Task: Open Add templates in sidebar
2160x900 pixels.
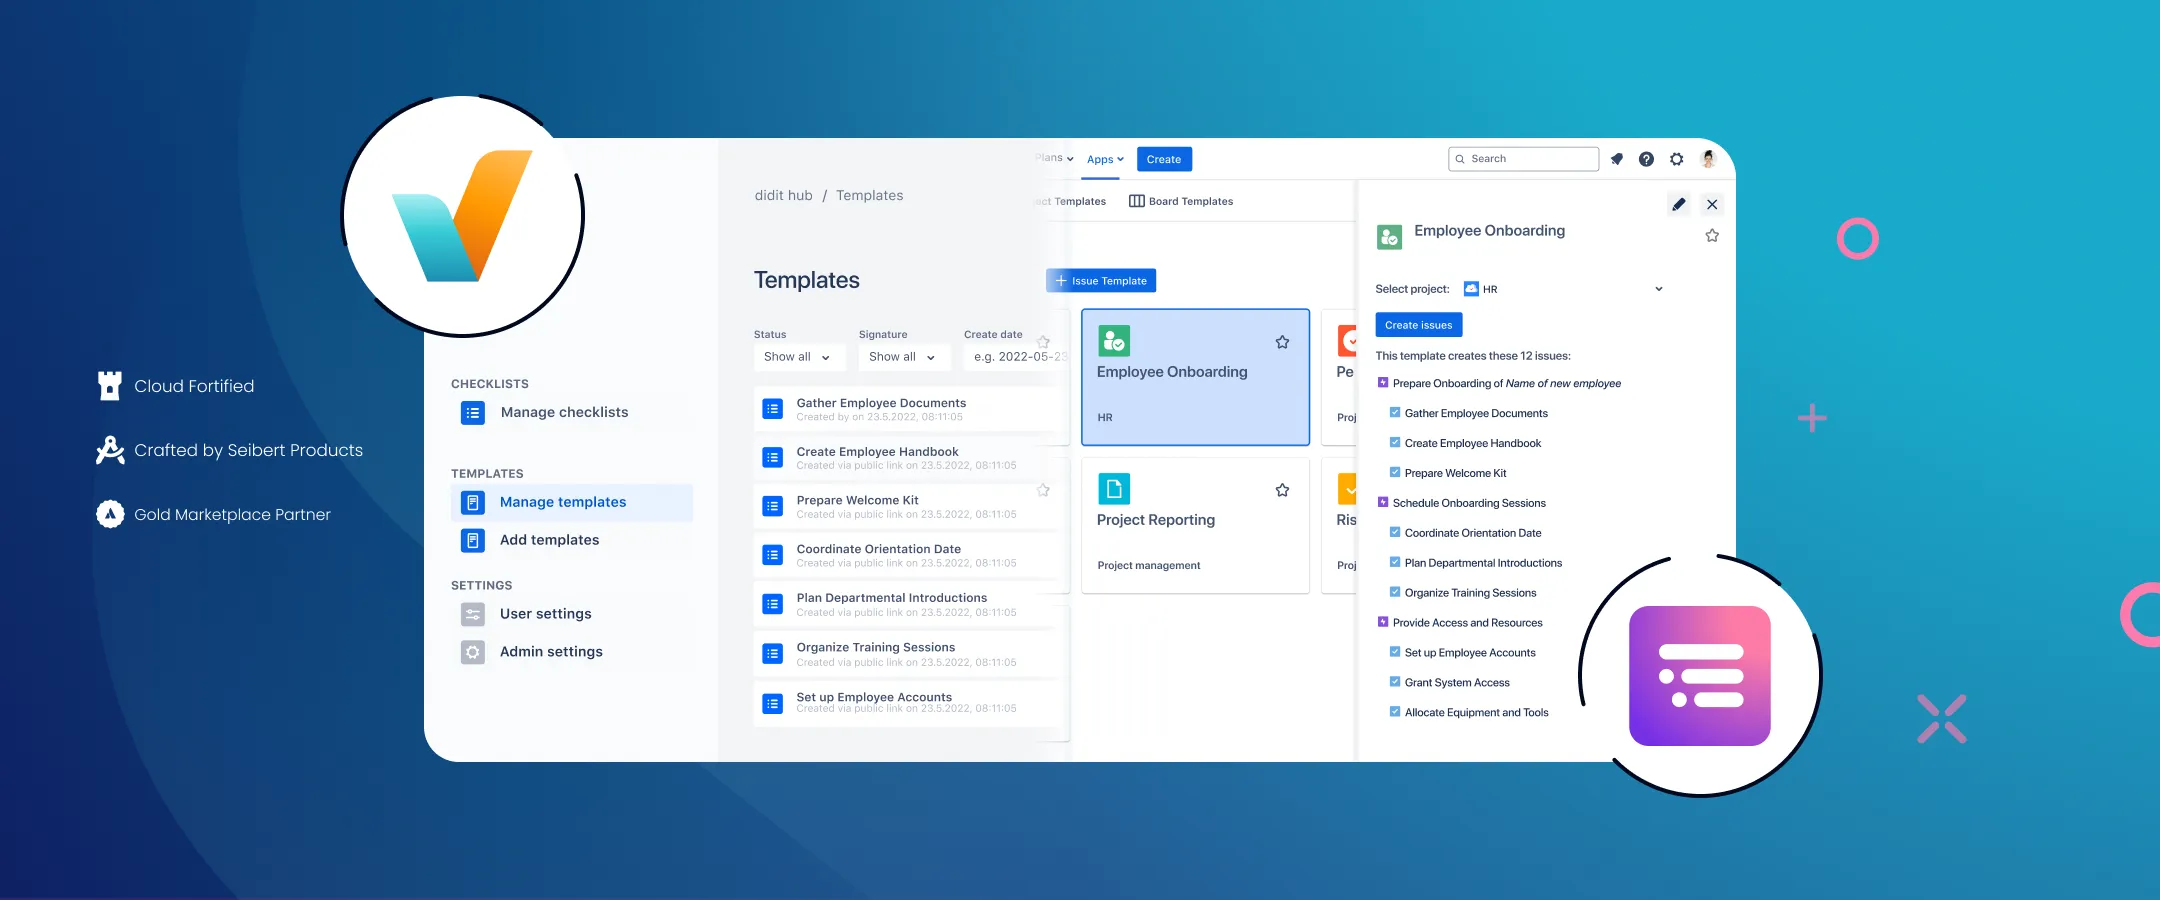Action: (572, 540)
